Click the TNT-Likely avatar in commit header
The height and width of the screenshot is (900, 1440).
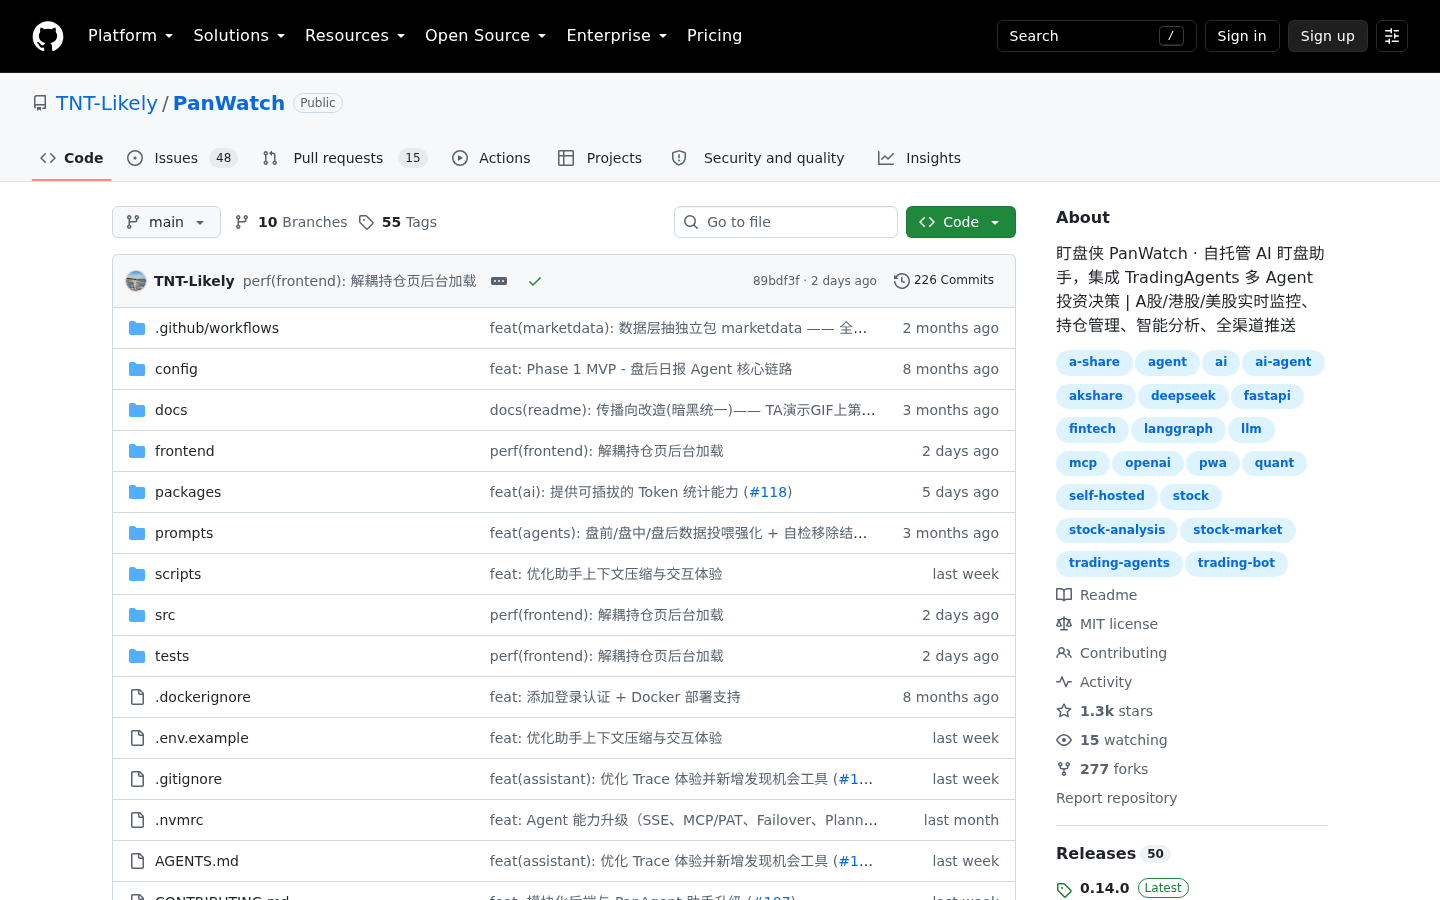coord(136,281)
